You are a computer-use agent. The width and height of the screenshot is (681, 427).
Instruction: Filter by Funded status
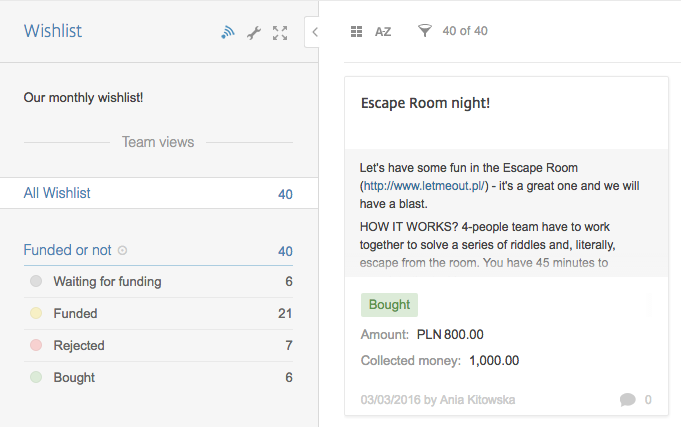(x=75, y=314)
